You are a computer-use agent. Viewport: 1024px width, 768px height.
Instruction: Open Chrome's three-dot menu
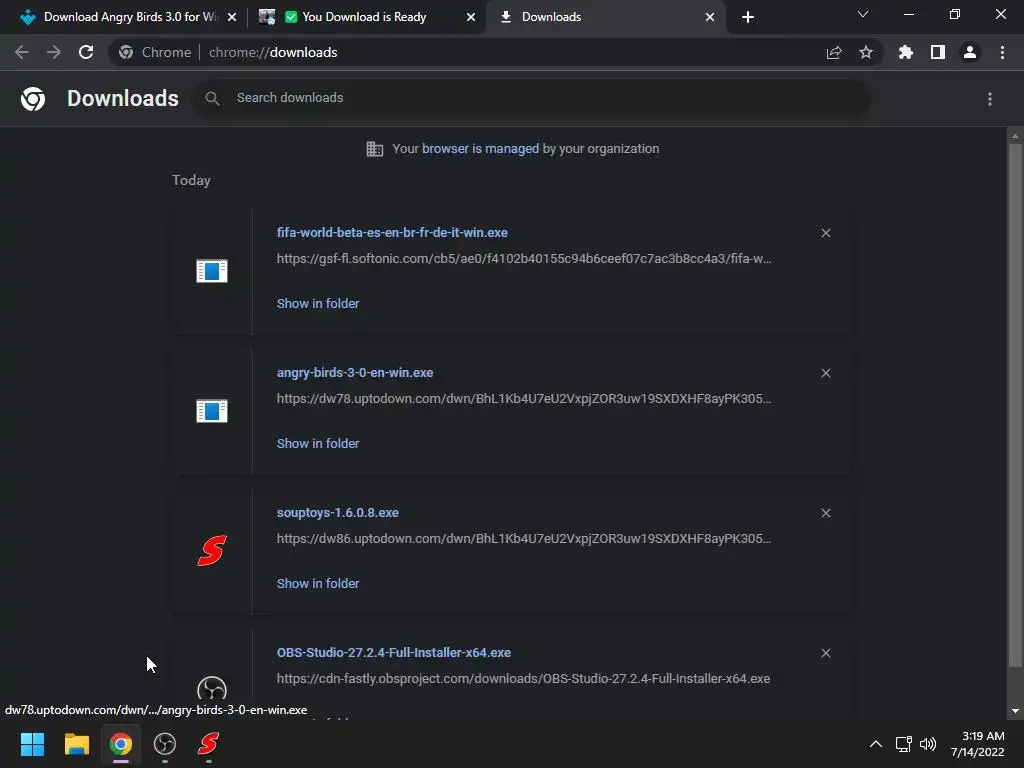[1002, 52]
